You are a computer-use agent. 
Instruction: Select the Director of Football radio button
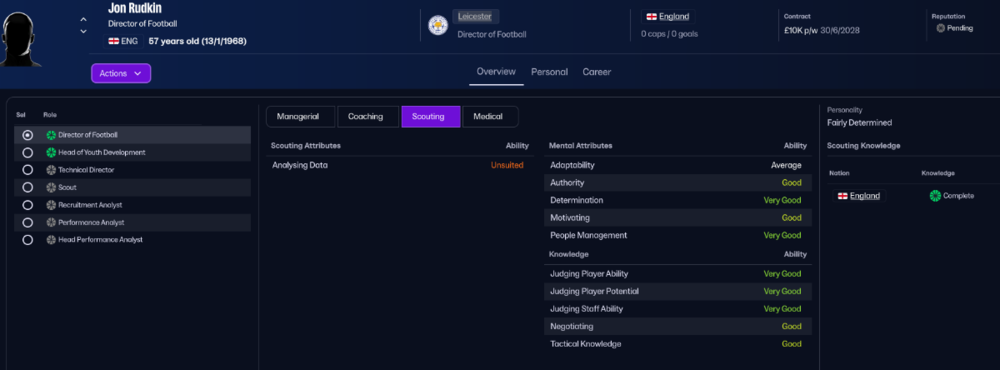pyautogui.click(x=27, y=135)
